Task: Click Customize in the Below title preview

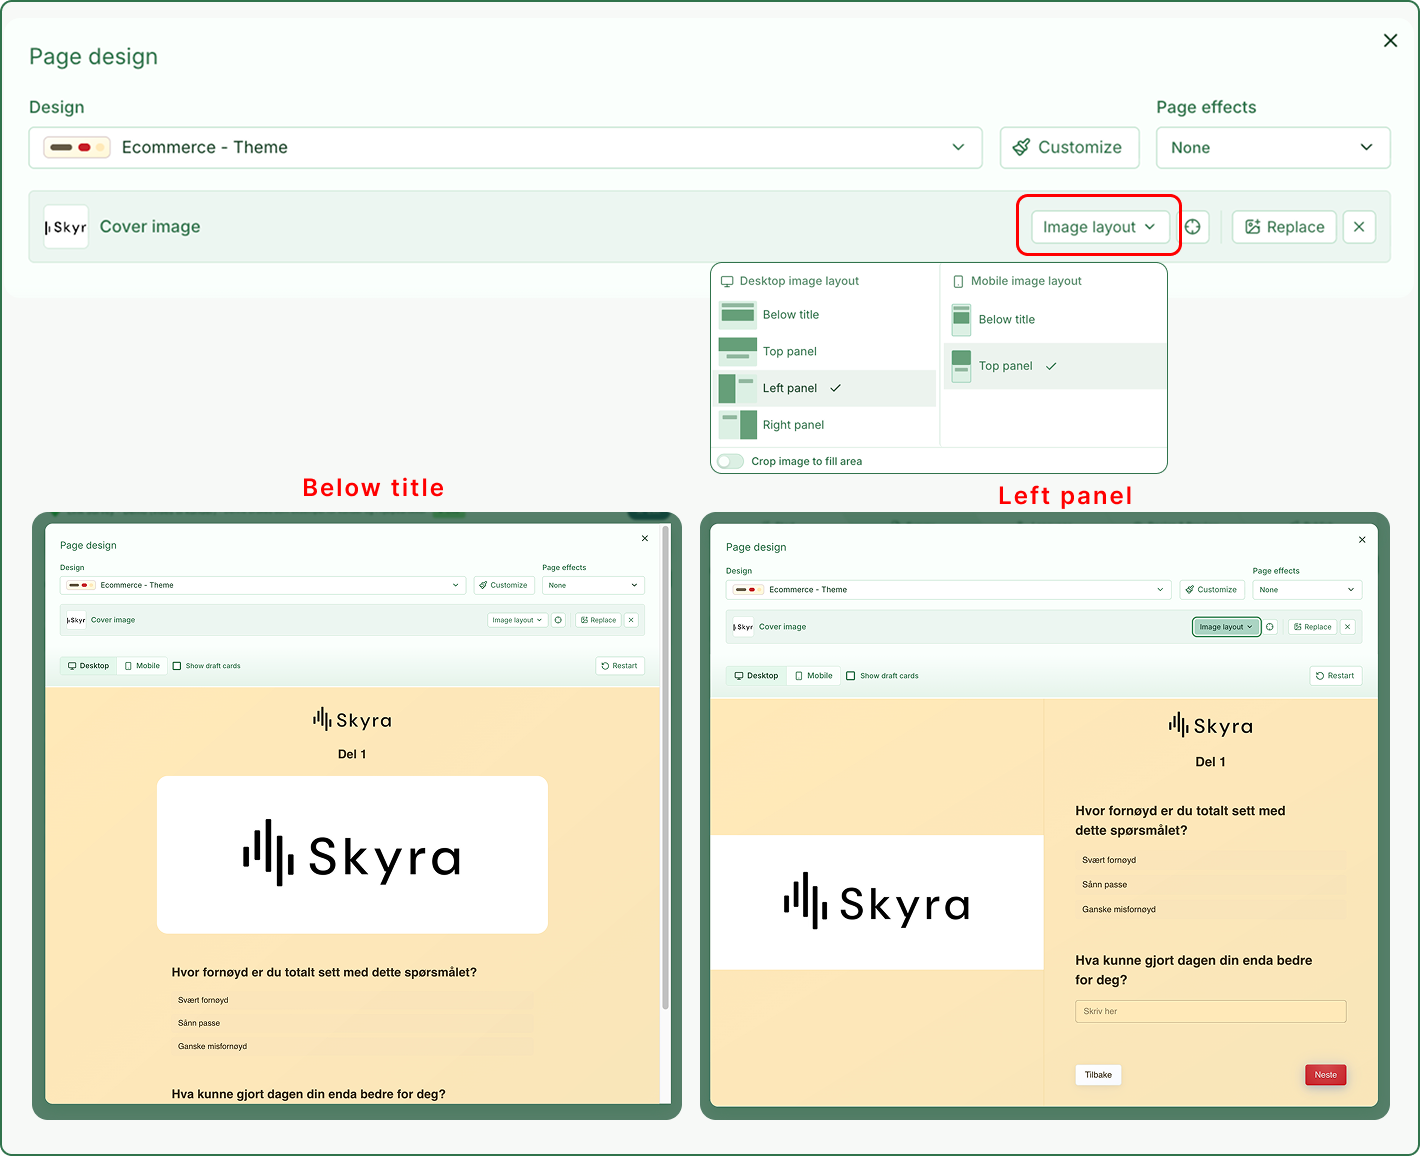Action: coord(504,585)
